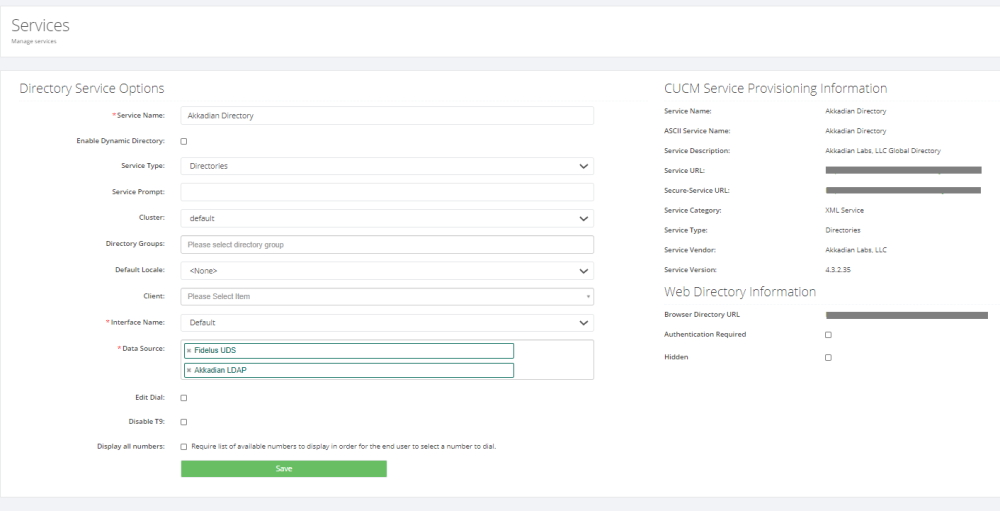Tick the Authentication Required checkbox
The height and width of the screenshot is (511, 1000).
click(x=828, y=335)
